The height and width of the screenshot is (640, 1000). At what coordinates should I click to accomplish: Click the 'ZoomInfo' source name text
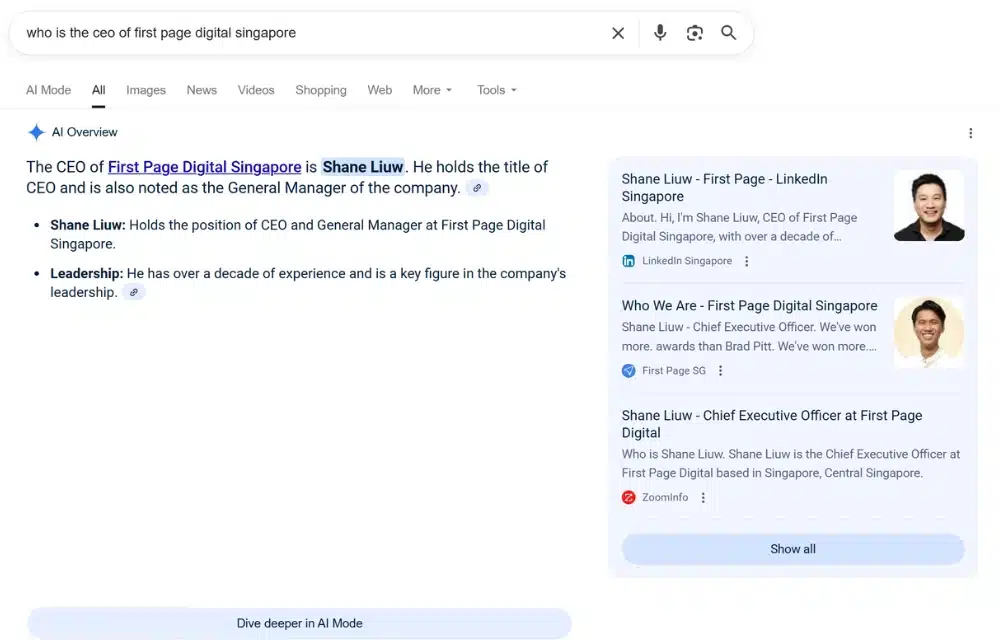(x=665, y=497)
